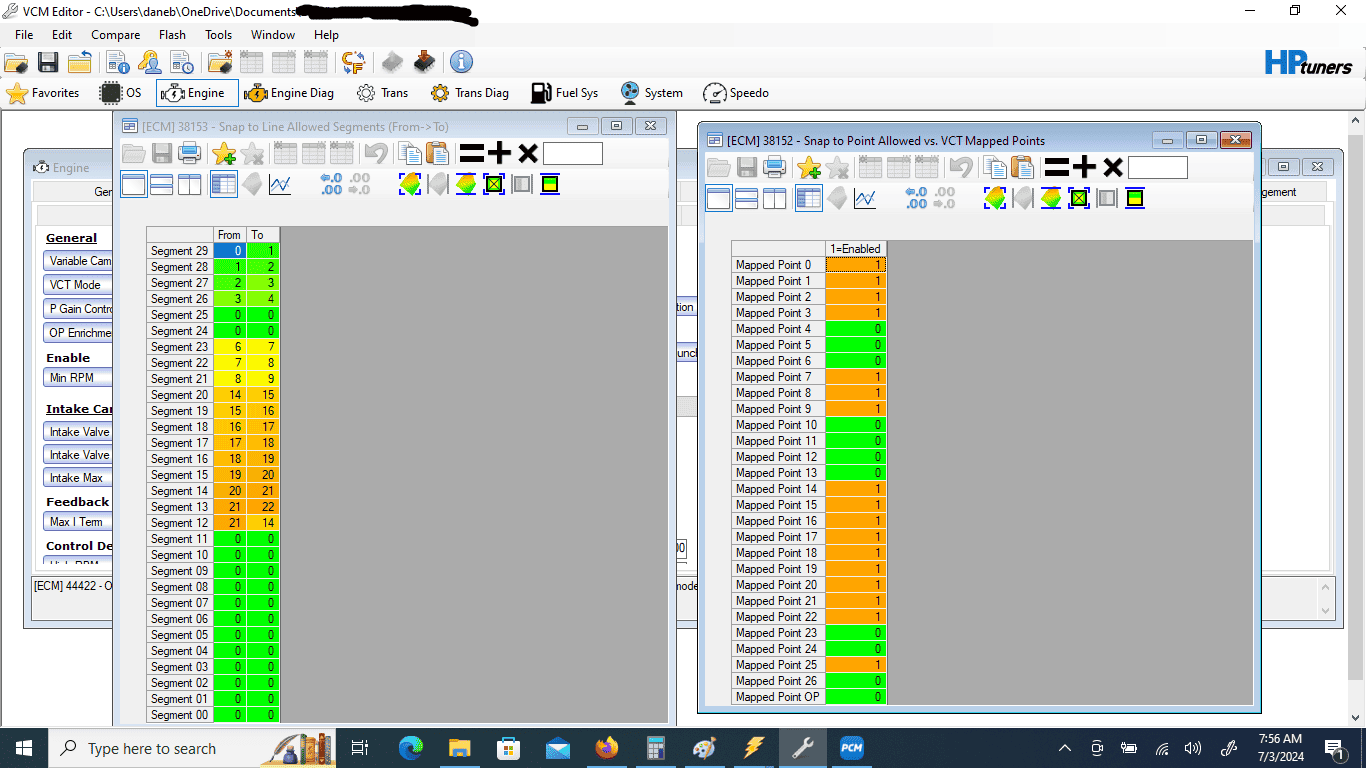Click the value input field in 38152 window
The width and height of the screenshot is (1366, 768).
[1158, 167]
